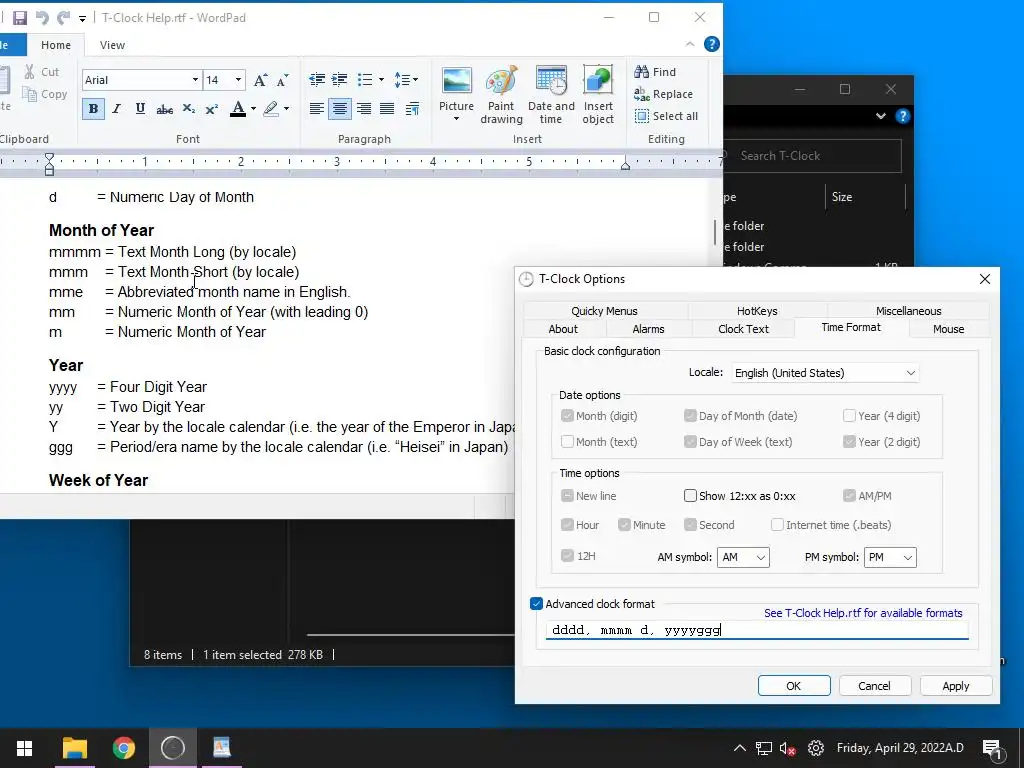Image resolution: width=1024 pixels, height=768 pixels.
Task: Toggle the 12H checkbox
Action: click(x=567, y=556)
